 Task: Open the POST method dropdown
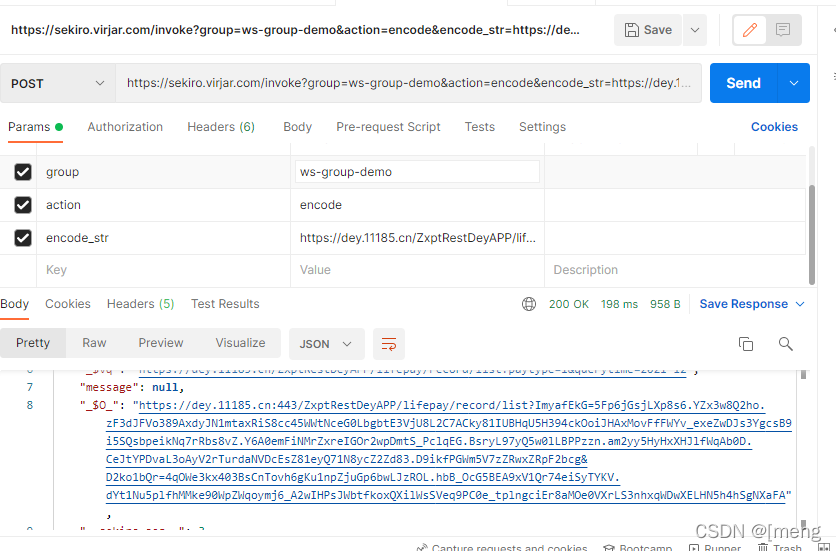pyautogui.click(x=58, y=83)
